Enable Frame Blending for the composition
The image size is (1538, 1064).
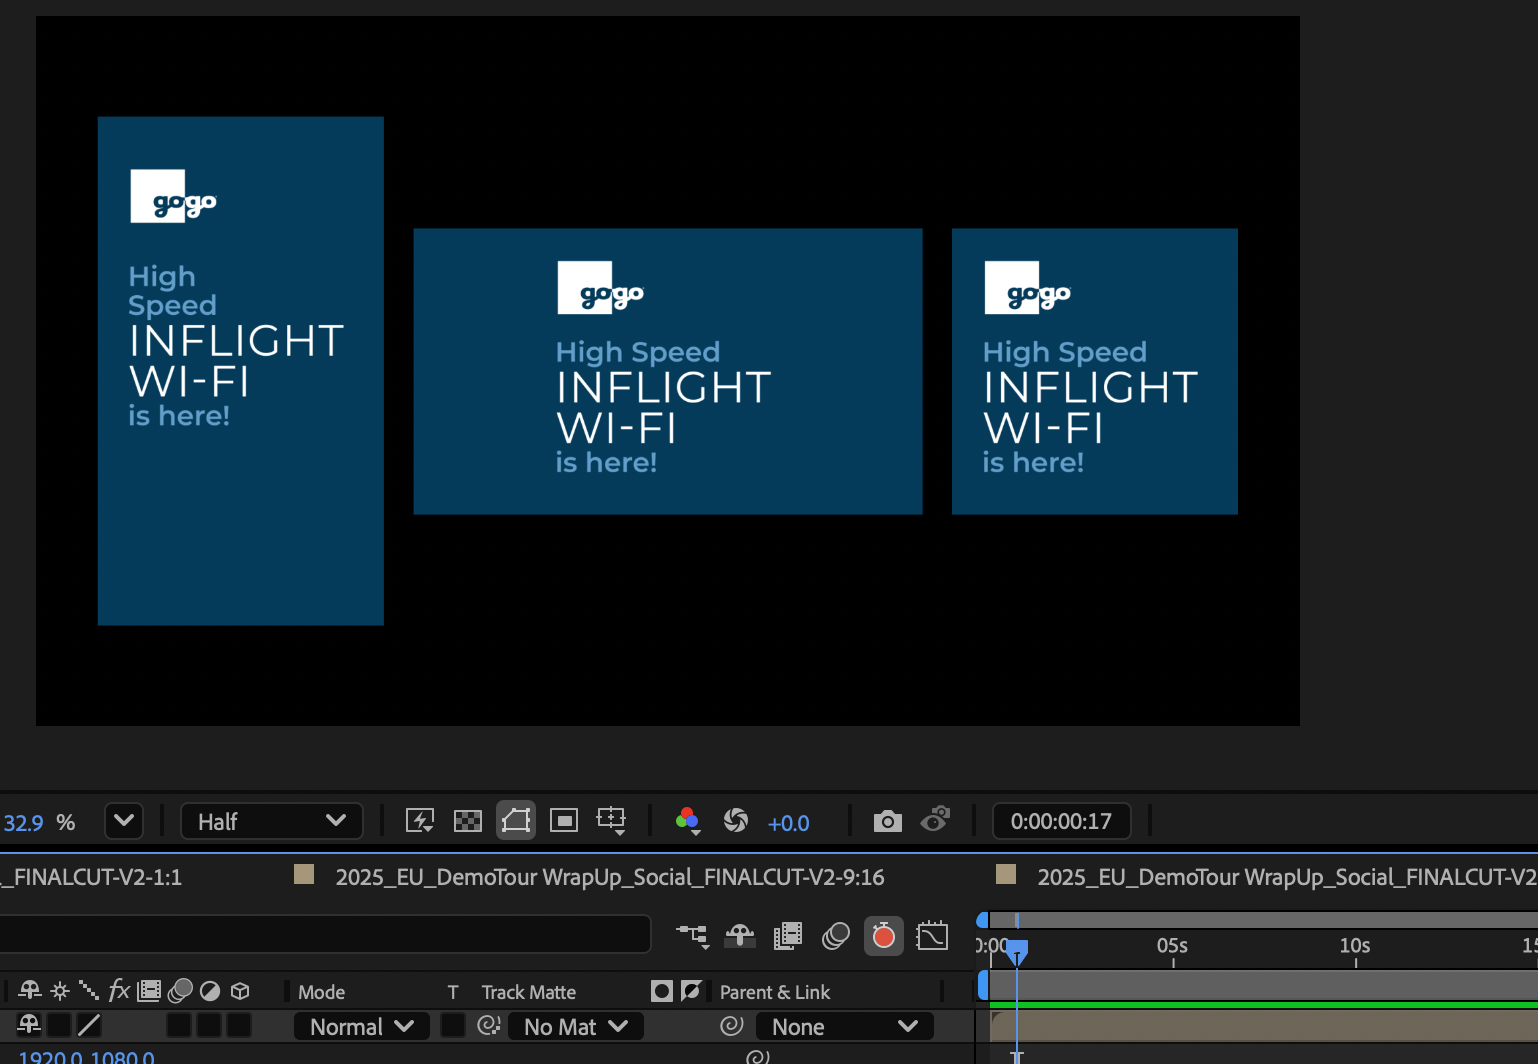tap(788, 936)
